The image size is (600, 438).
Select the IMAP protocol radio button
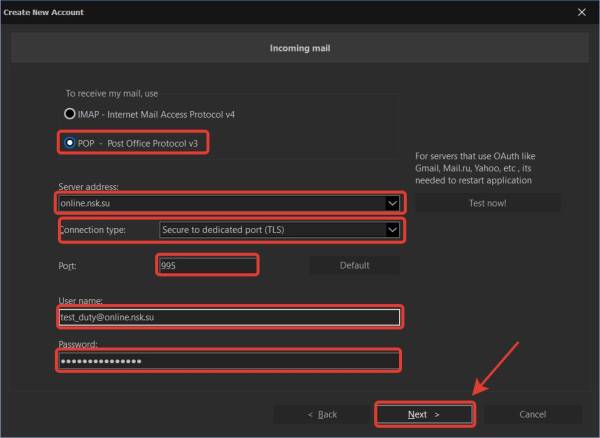coord(70,114)
